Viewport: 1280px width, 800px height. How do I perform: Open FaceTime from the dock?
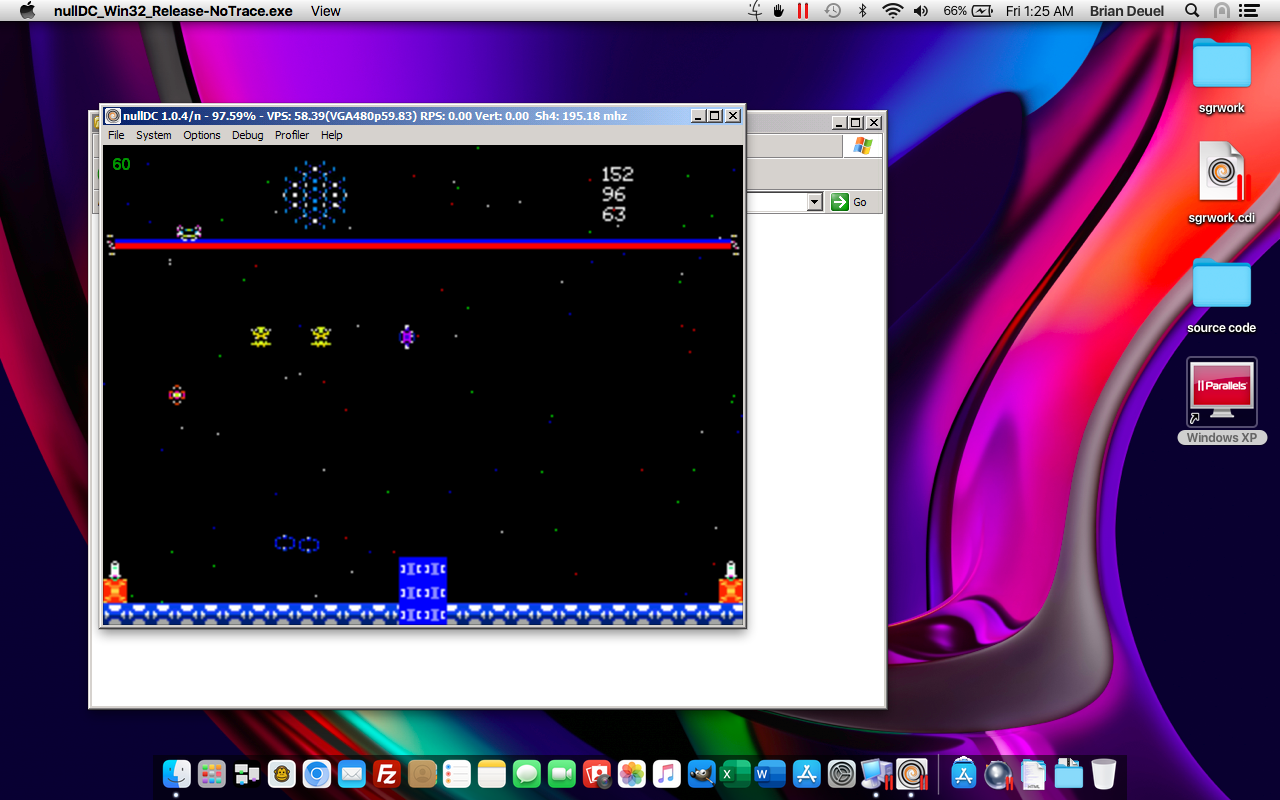562,774
